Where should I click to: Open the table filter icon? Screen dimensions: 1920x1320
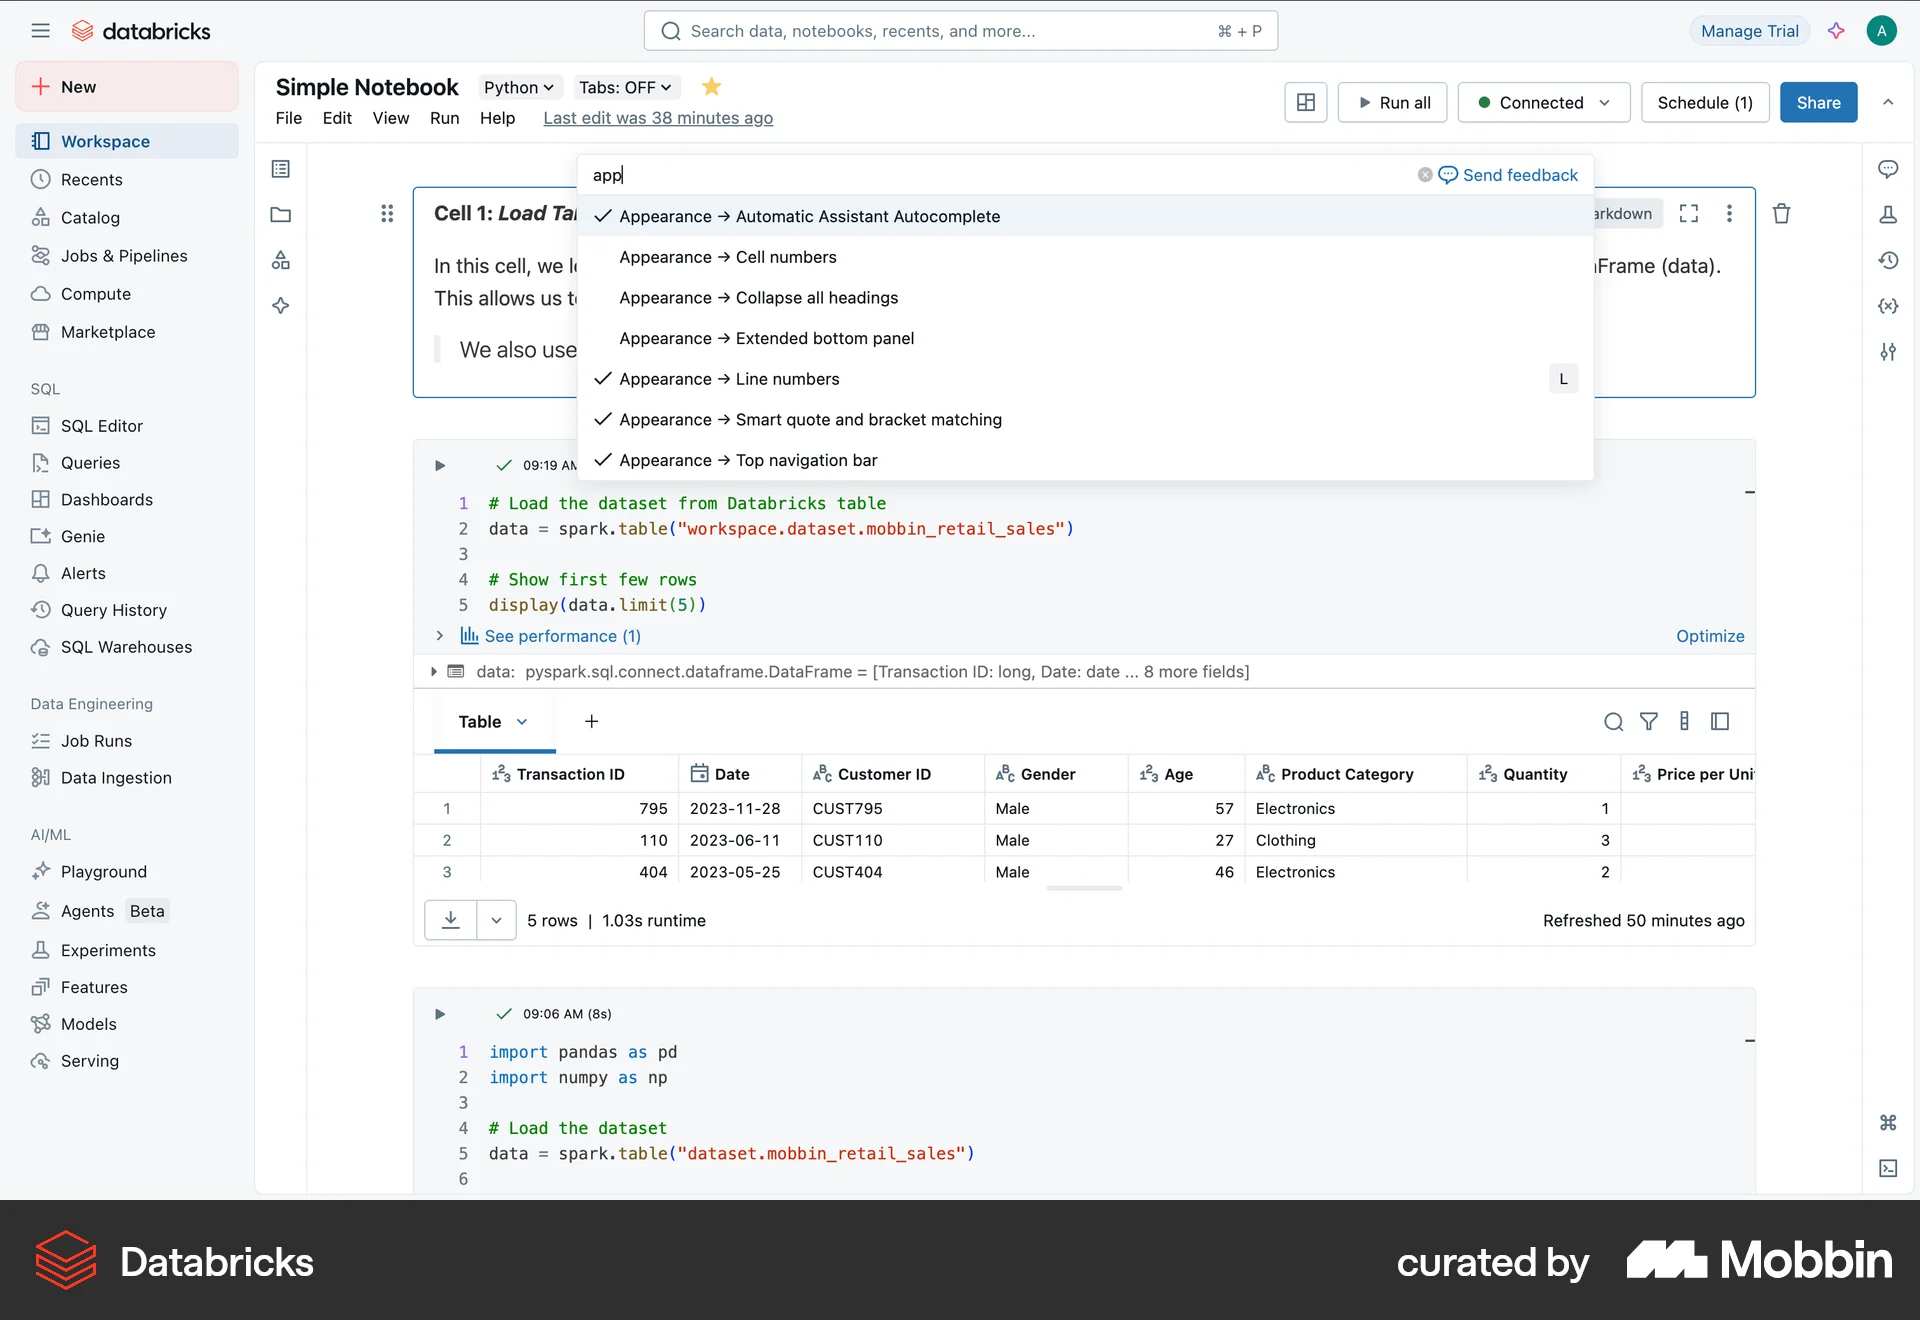[1649, 721]
